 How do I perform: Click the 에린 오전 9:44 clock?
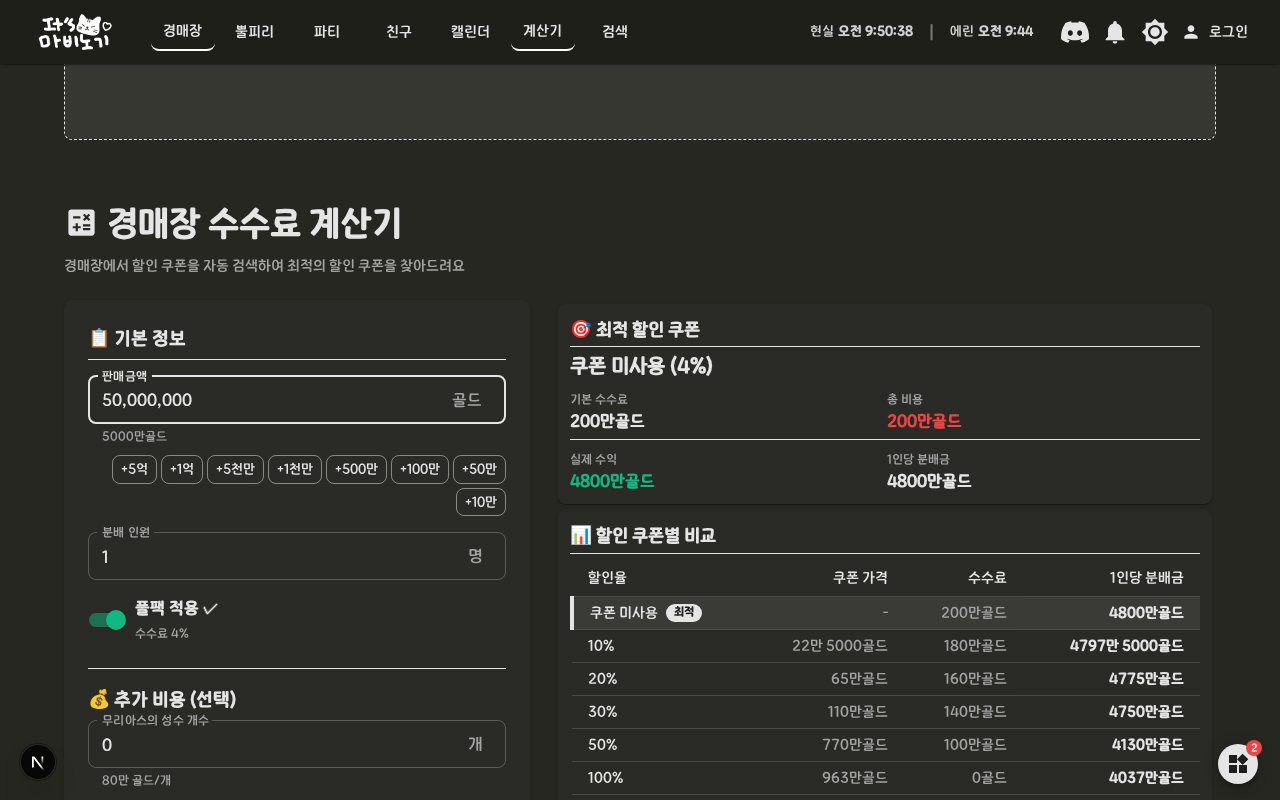[x=991, y=32]
